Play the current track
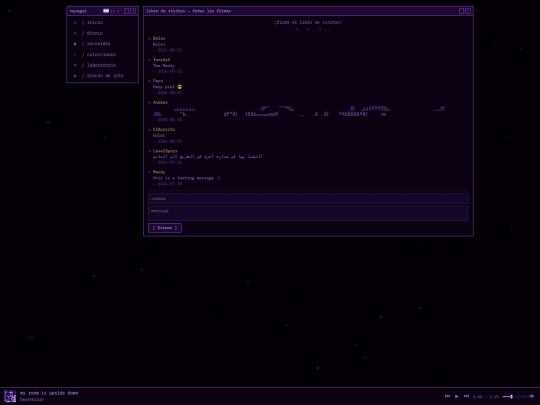This screenshot has width=540, height=405. 457,396
